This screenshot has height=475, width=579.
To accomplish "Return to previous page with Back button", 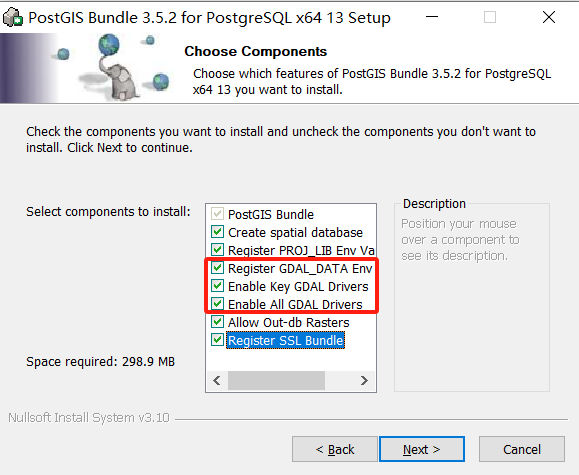I will tap(335, 449).
